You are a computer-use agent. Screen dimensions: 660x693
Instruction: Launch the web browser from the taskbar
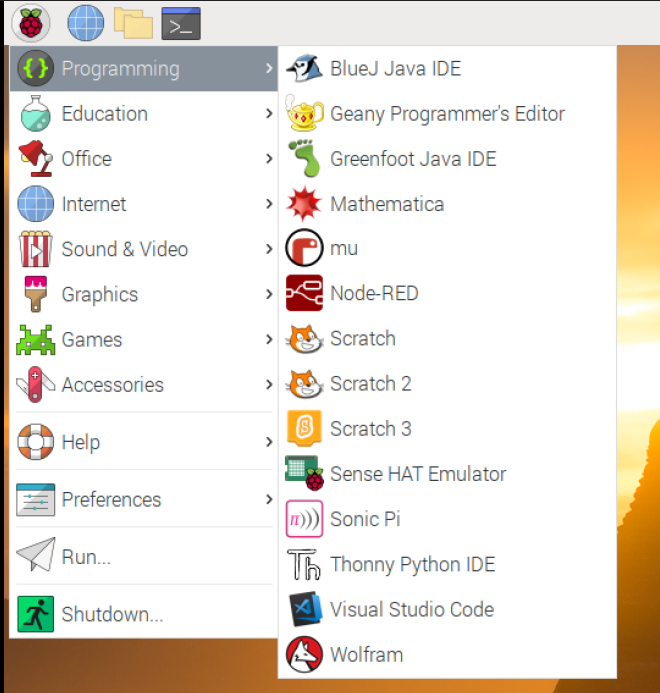(x=86, y=23)
